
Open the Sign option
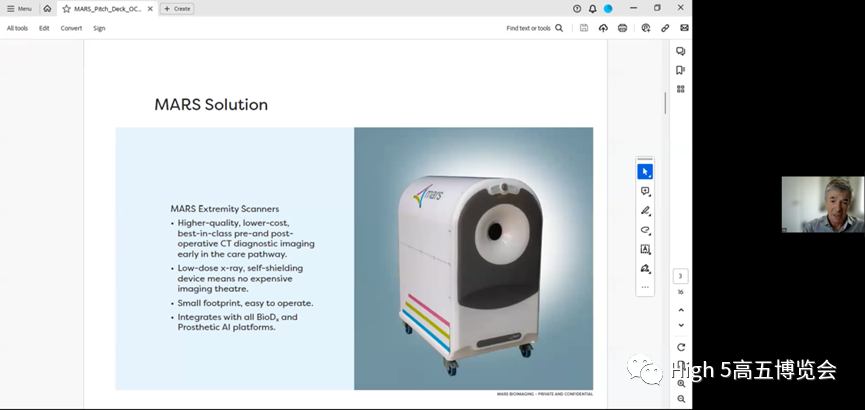tap(99, 28)
